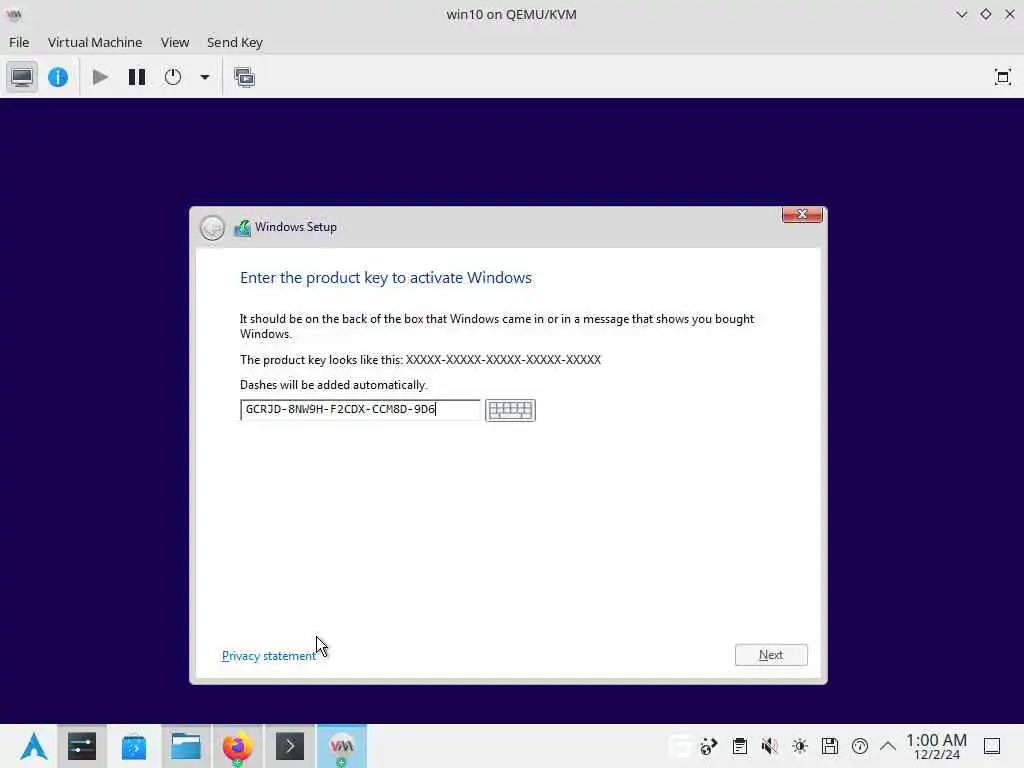Close the Windows Setup dialog
This screenshot has width=1024, height=768.
802,214
